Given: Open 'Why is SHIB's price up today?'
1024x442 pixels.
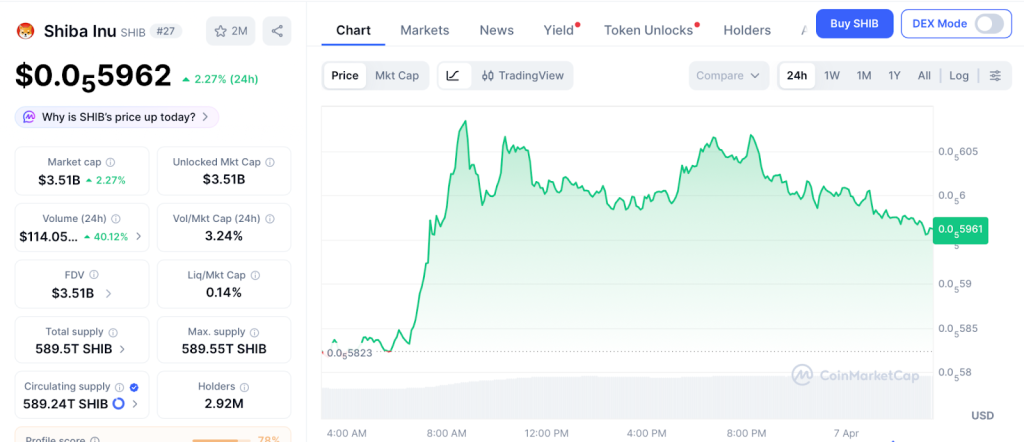Looking at the screenshot, I should [116, 117].
